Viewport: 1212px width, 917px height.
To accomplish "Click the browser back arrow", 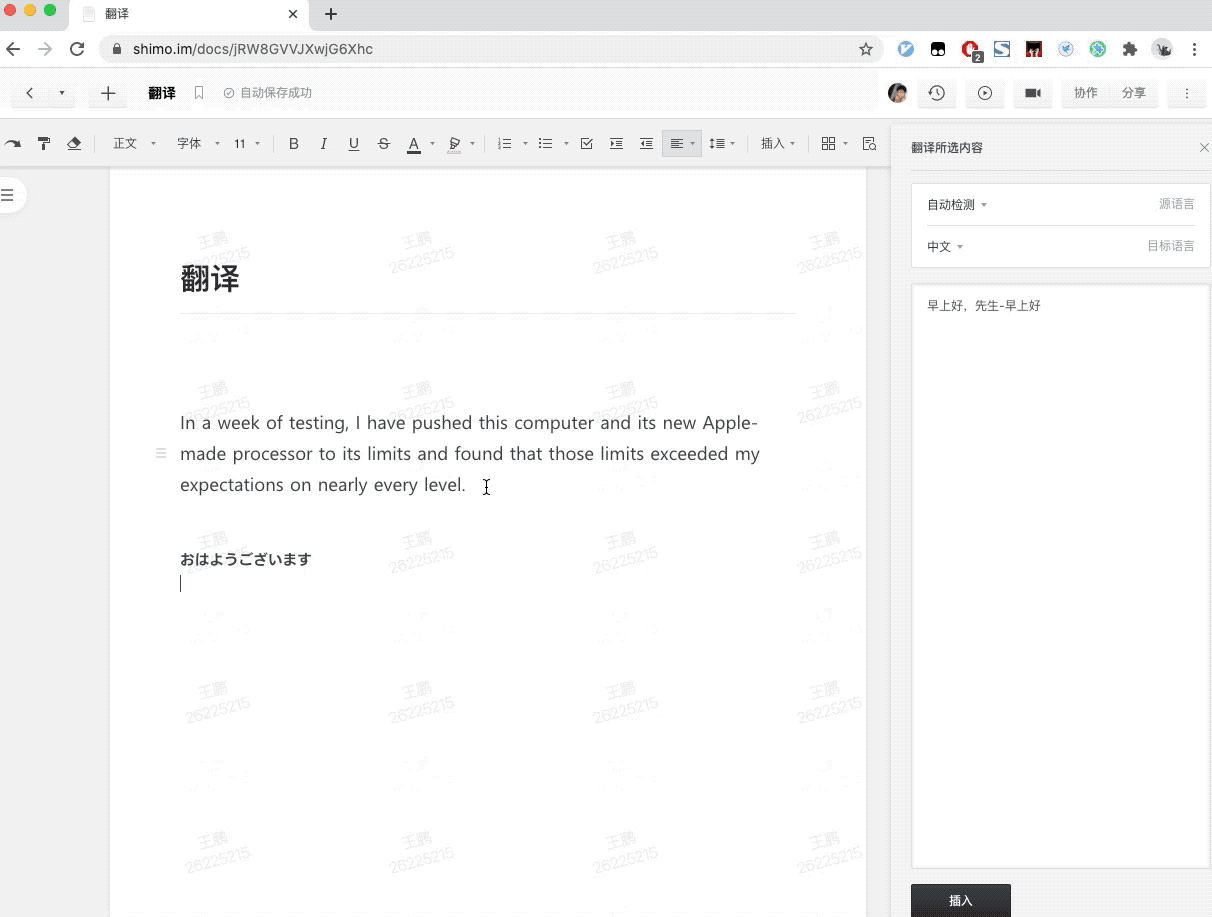I will pos(13,49).
